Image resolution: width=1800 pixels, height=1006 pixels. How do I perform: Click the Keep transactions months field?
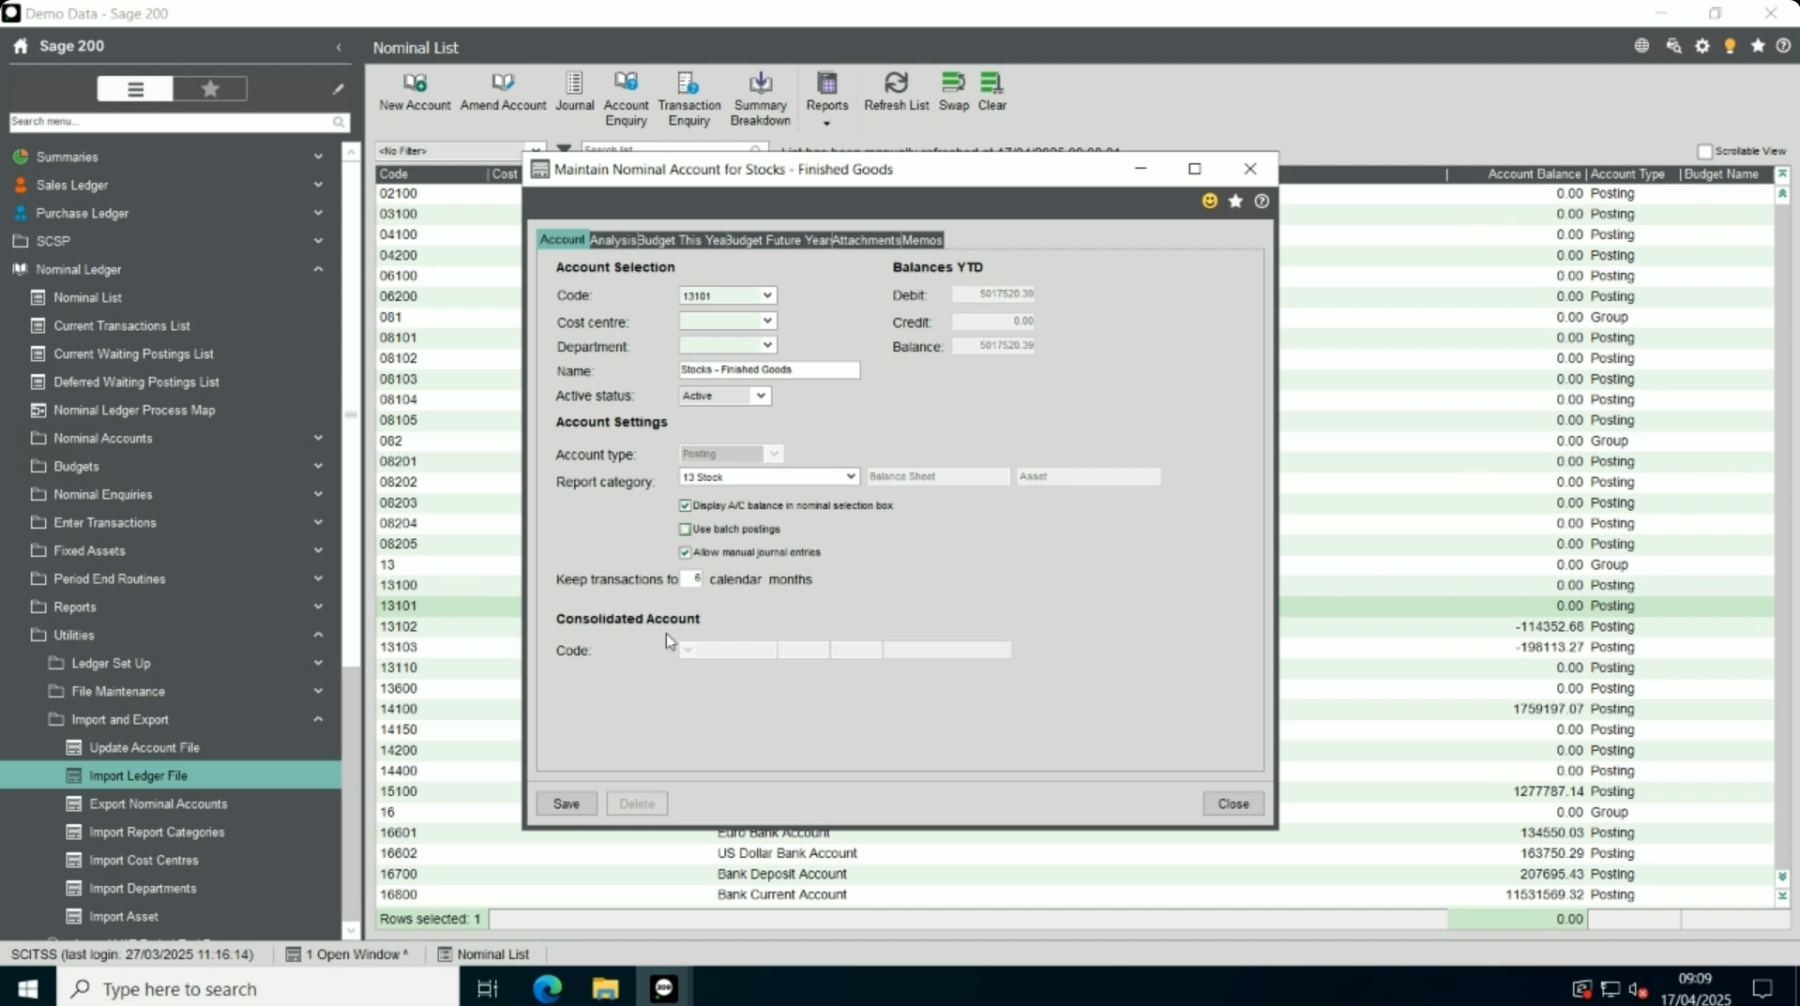[691, 579]
